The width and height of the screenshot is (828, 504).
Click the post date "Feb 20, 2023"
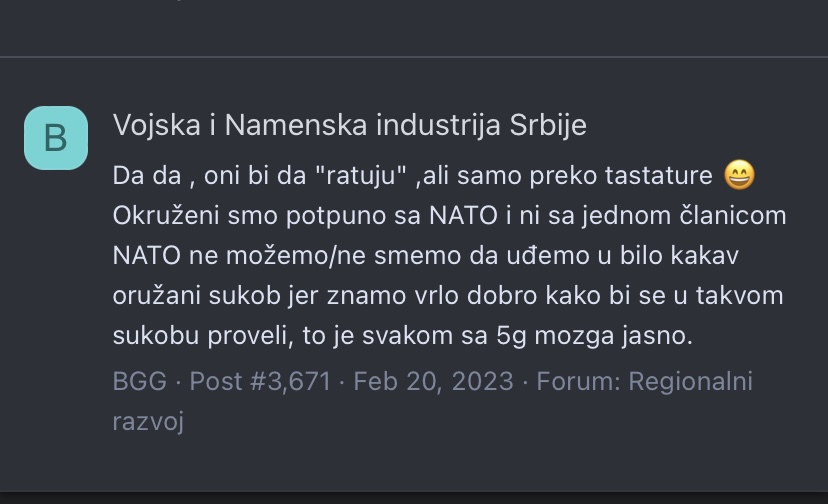(433, 381)
